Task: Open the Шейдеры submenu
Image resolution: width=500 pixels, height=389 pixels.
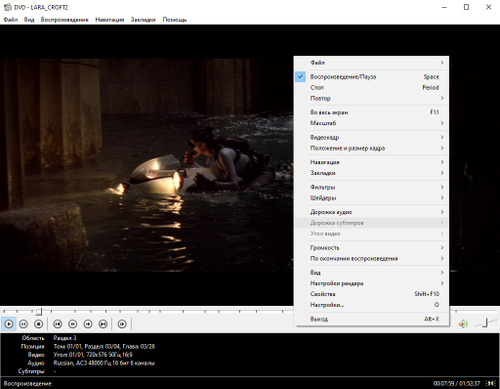Action: click(x=372, y=198)
